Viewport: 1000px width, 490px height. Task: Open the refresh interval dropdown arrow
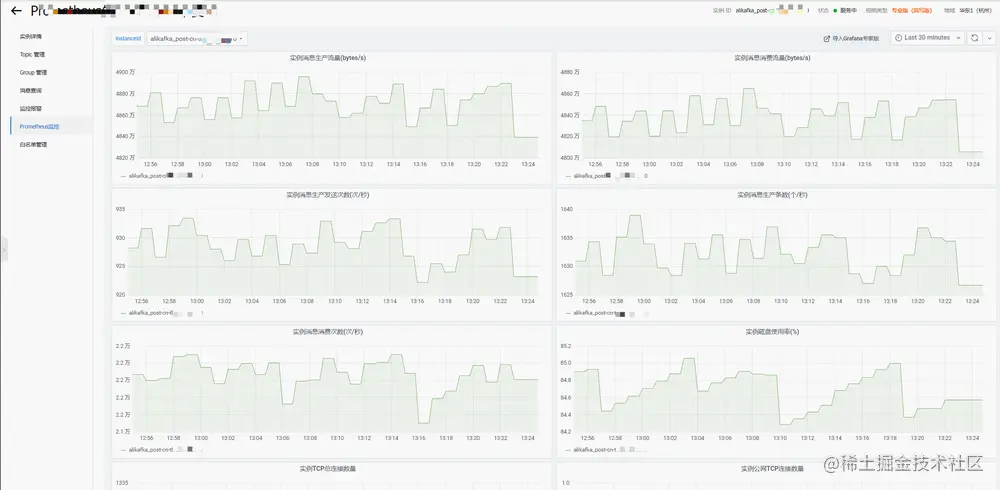click(989, 38)
